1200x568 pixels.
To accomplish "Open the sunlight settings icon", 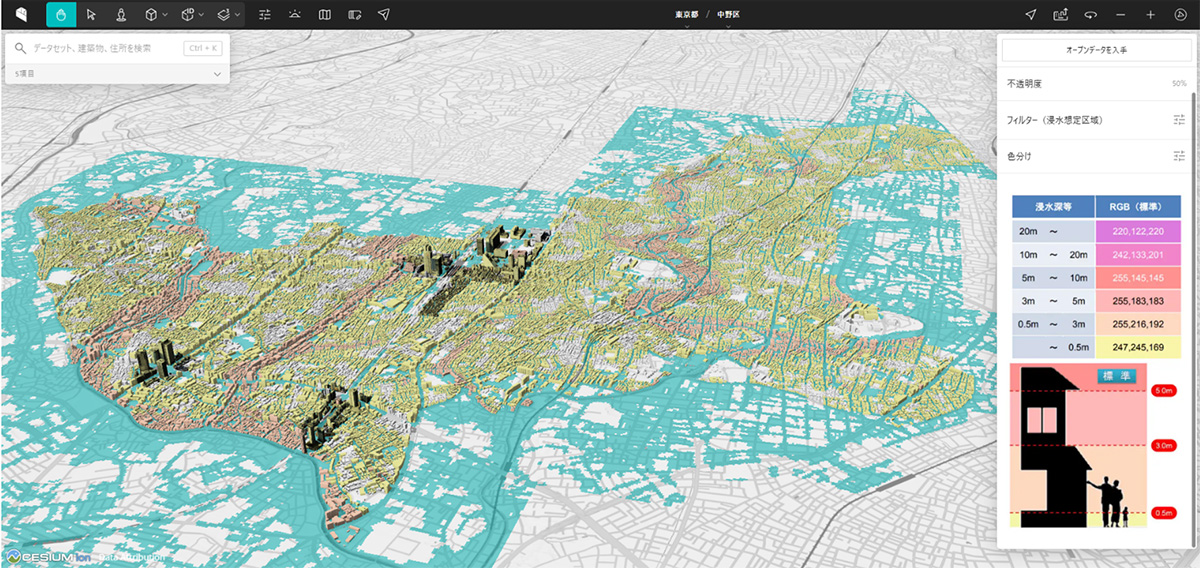I will tap(294, 15).
